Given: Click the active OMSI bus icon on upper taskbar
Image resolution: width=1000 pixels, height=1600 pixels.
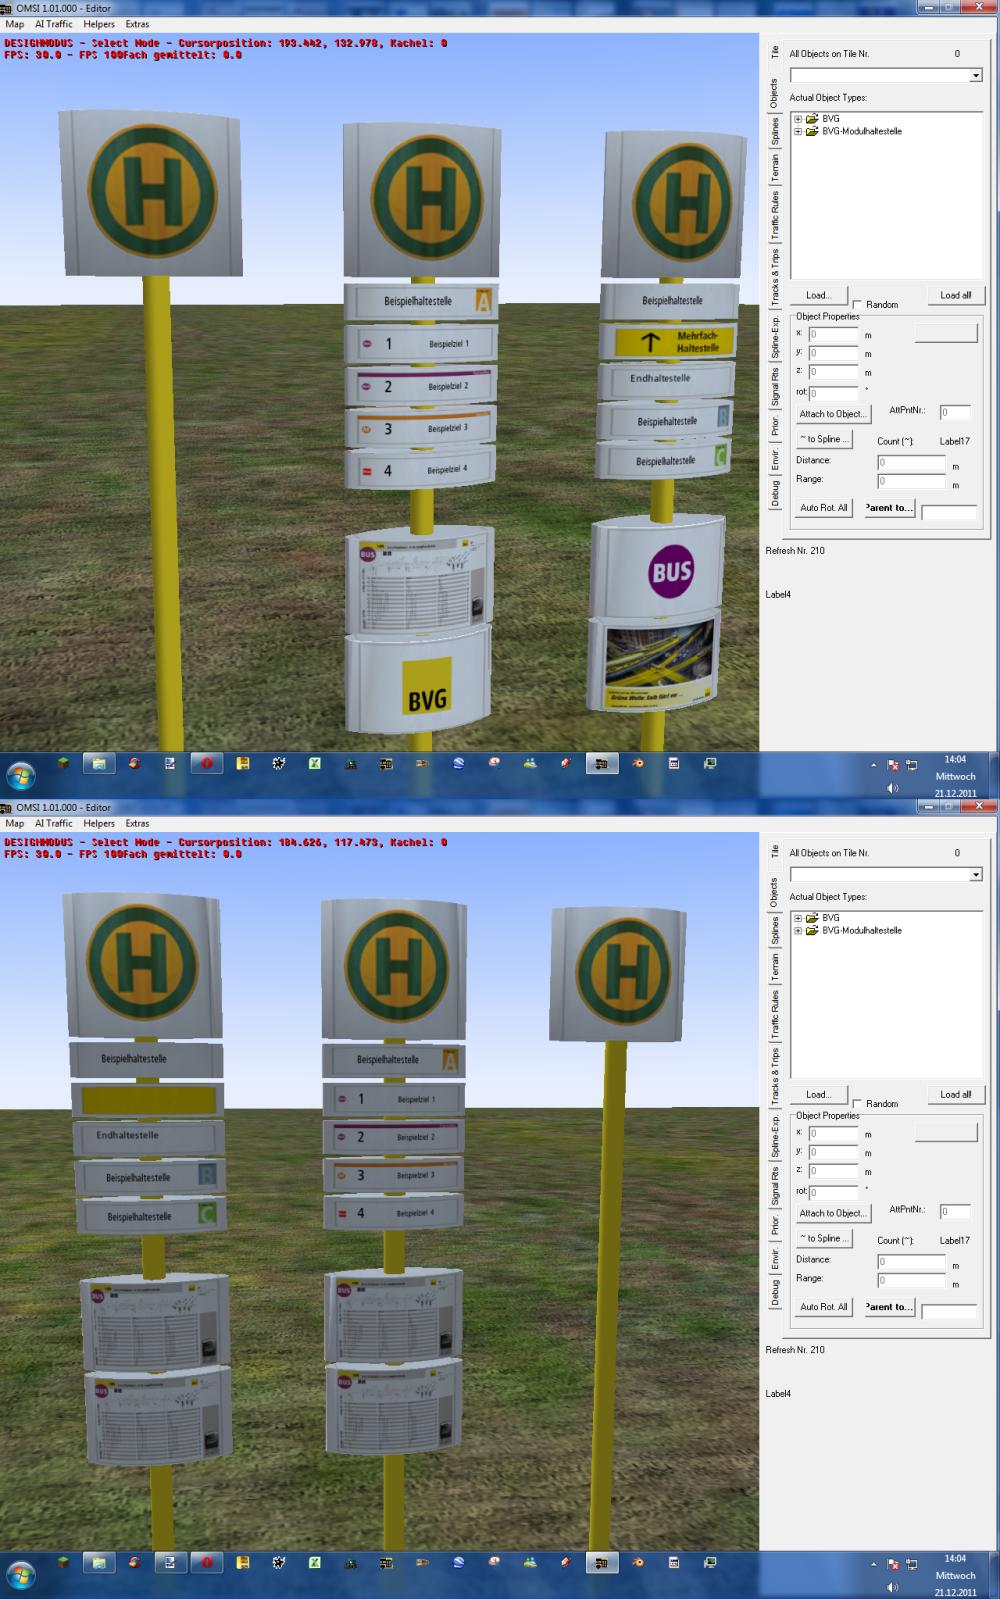Looking at the screenshot, I should tap(600, 763).
